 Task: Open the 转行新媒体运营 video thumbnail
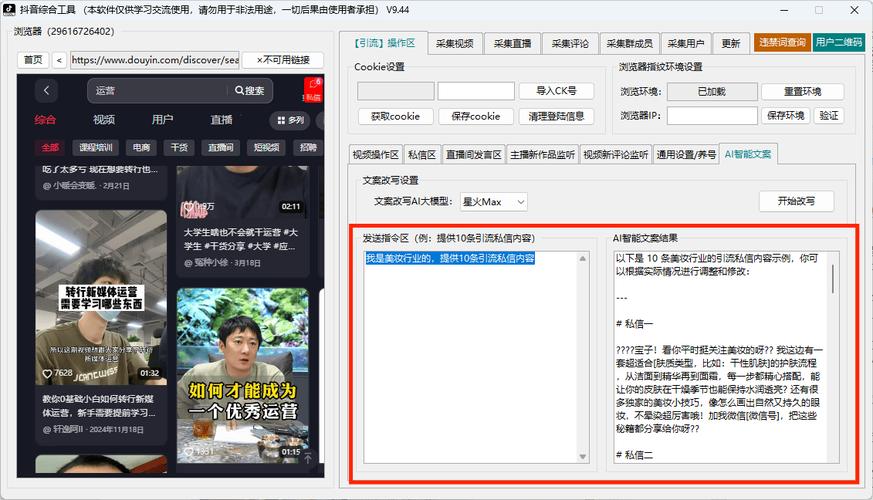click(x=101, y=297)
